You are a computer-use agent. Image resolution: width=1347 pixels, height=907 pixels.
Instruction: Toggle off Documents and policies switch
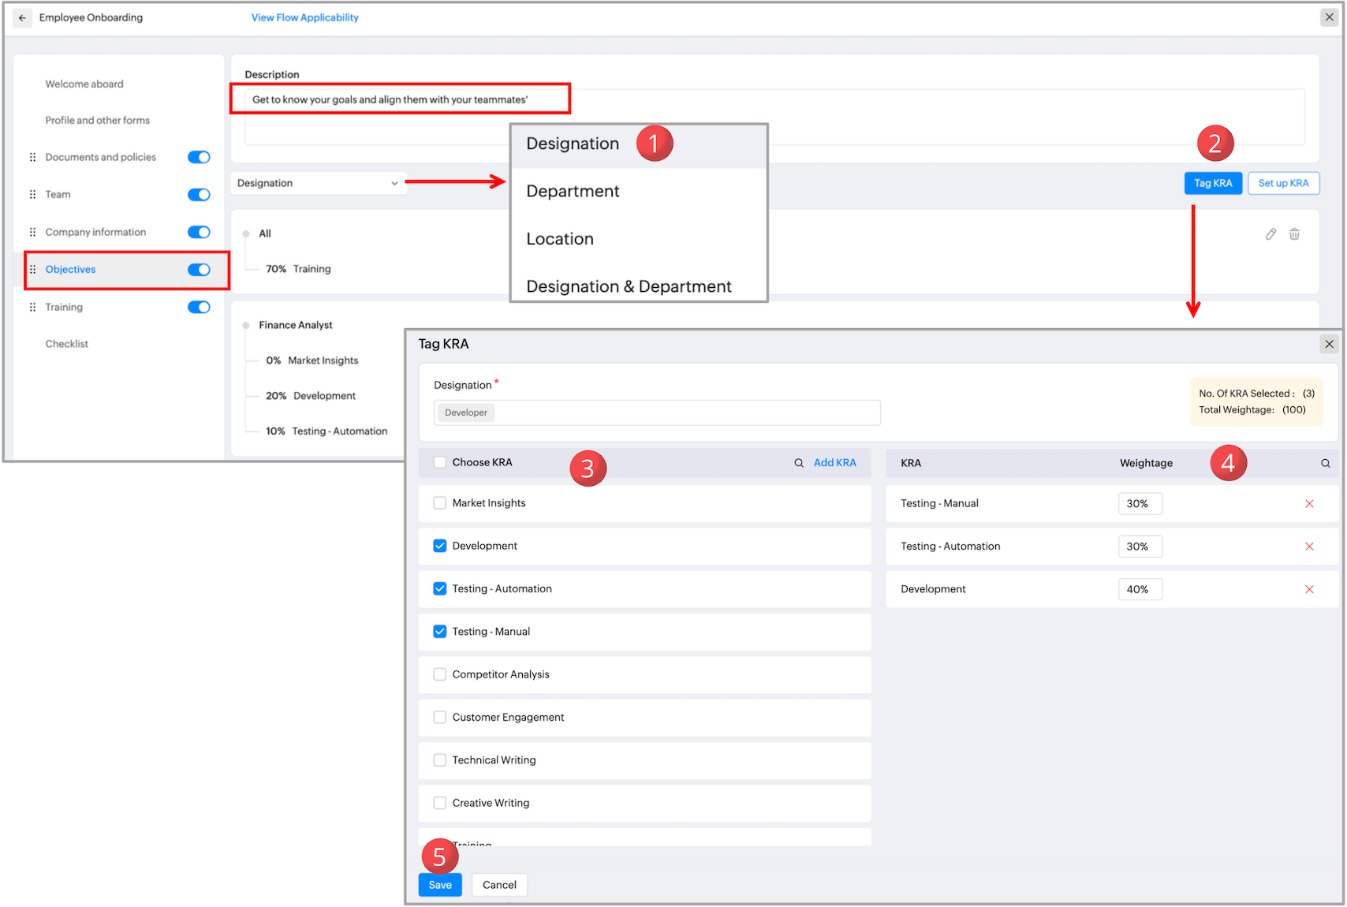click(x=199, y=157)
